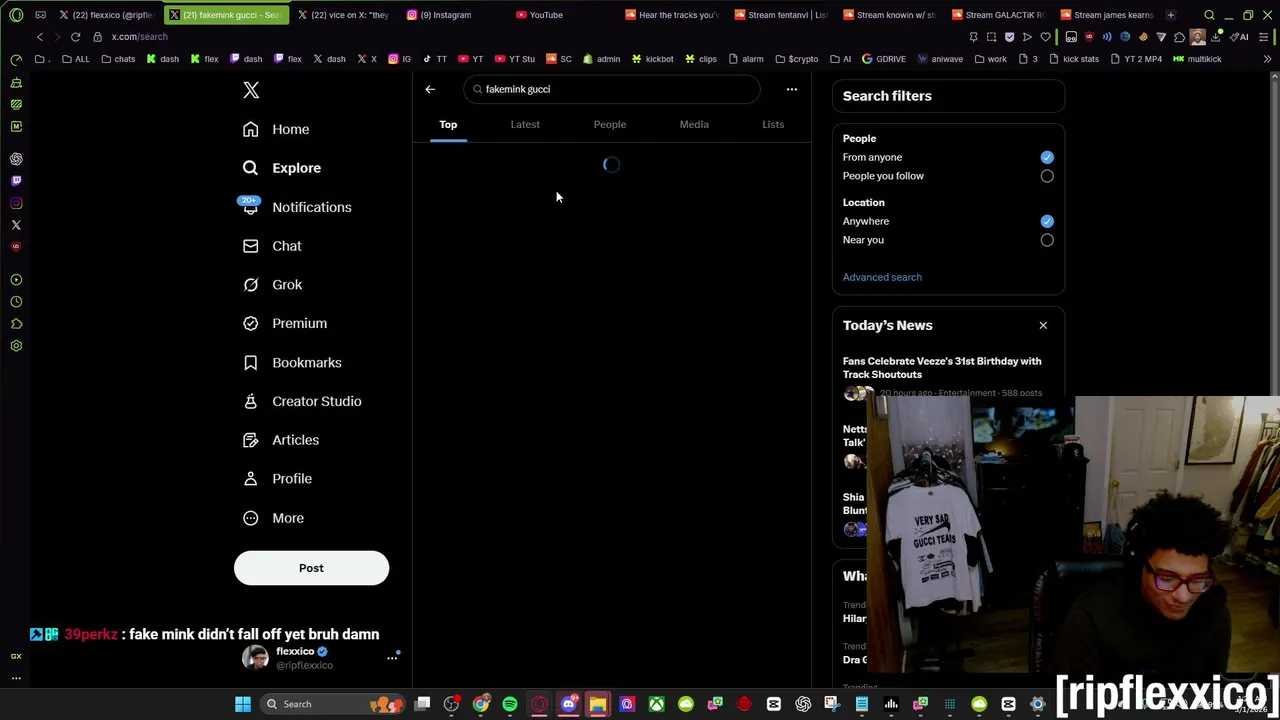Open Articles page
Screen dimensions: 1280x720
[x=281, y=440]
